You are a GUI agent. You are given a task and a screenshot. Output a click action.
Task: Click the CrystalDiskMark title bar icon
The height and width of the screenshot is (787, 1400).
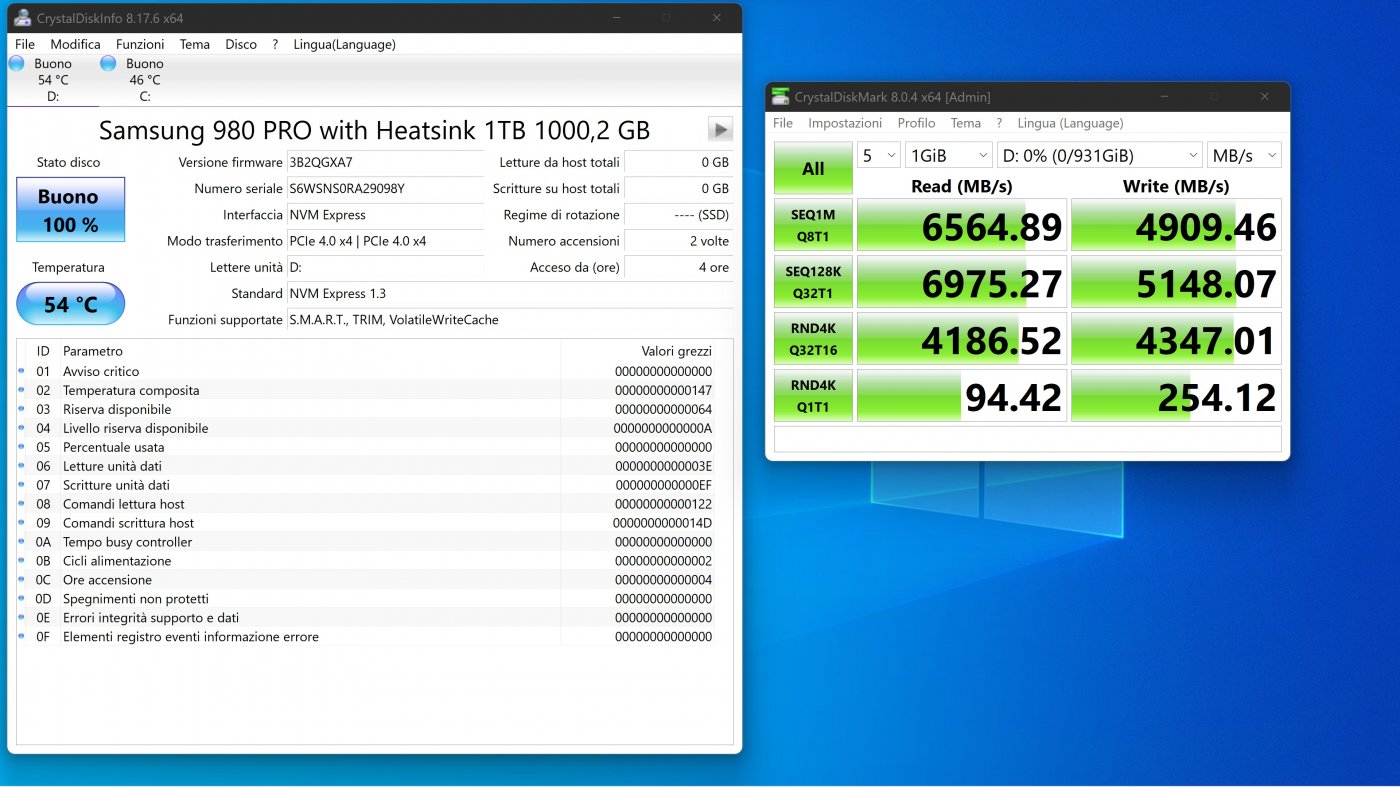pyautogui.click(x=780, y=96)
